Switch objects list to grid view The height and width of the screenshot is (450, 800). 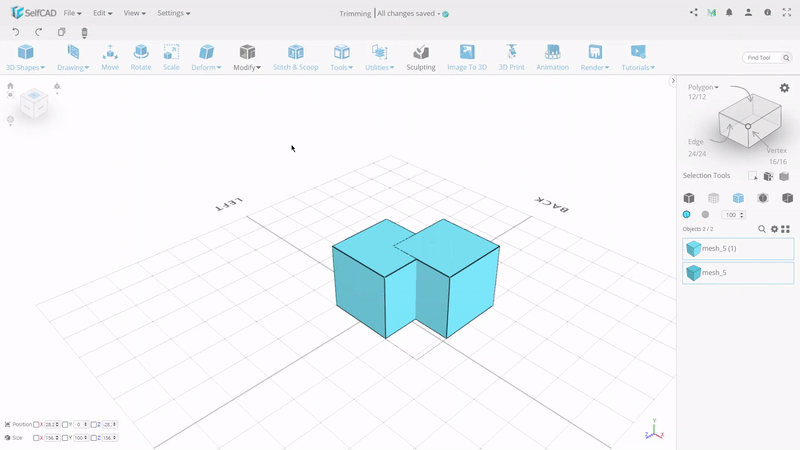point(785,229)
